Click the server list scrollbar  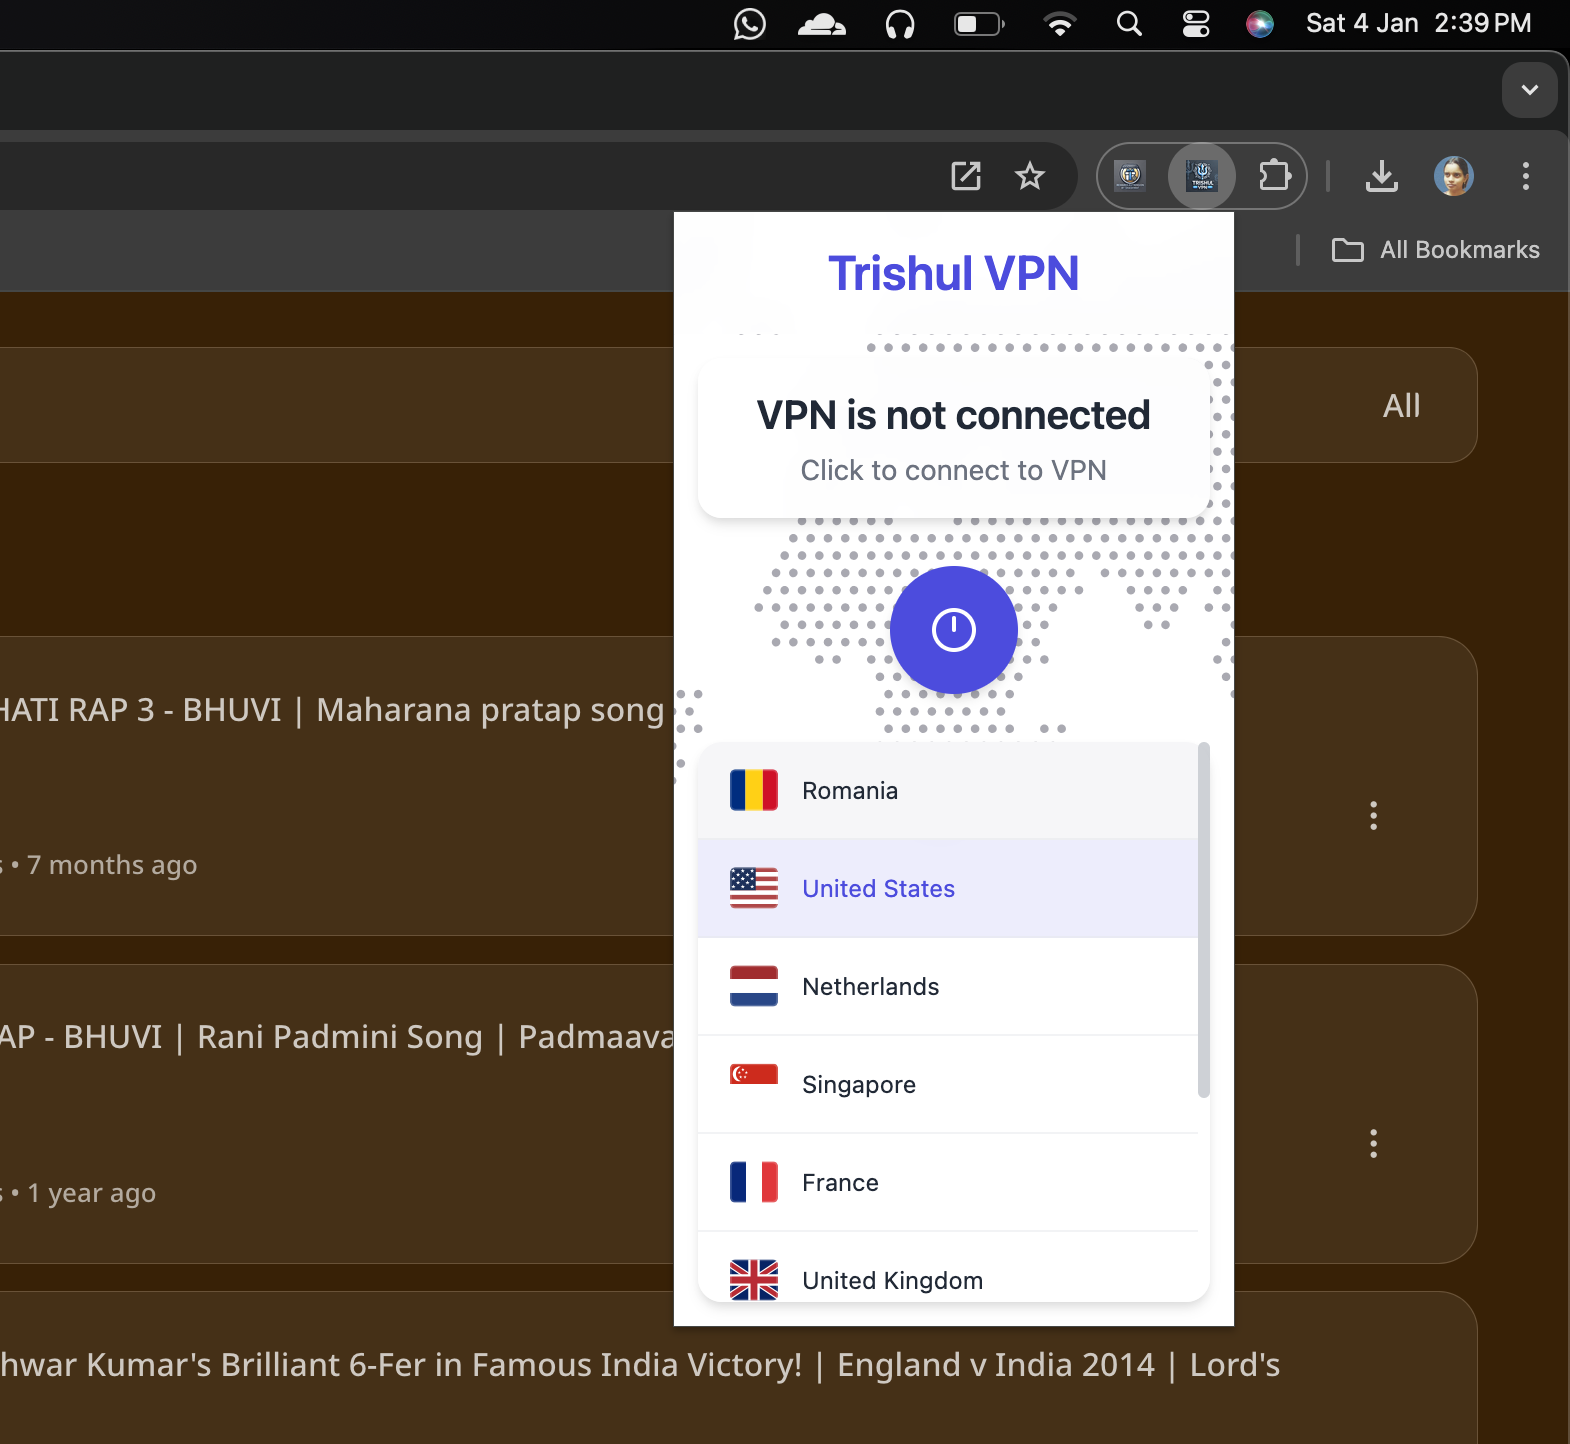[1204, 920]
